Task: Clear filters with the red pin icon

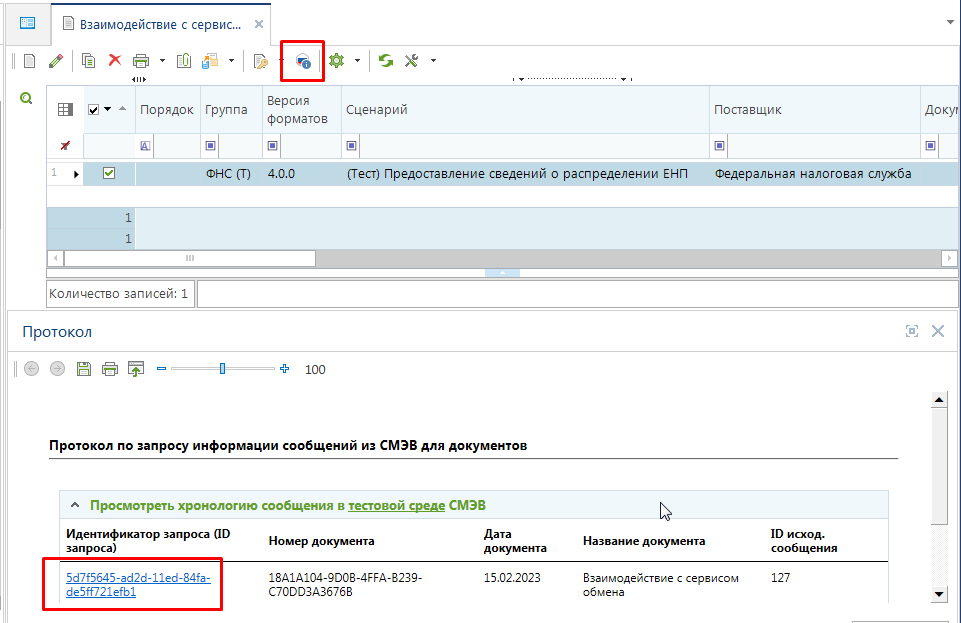Action: click(65, 146)
